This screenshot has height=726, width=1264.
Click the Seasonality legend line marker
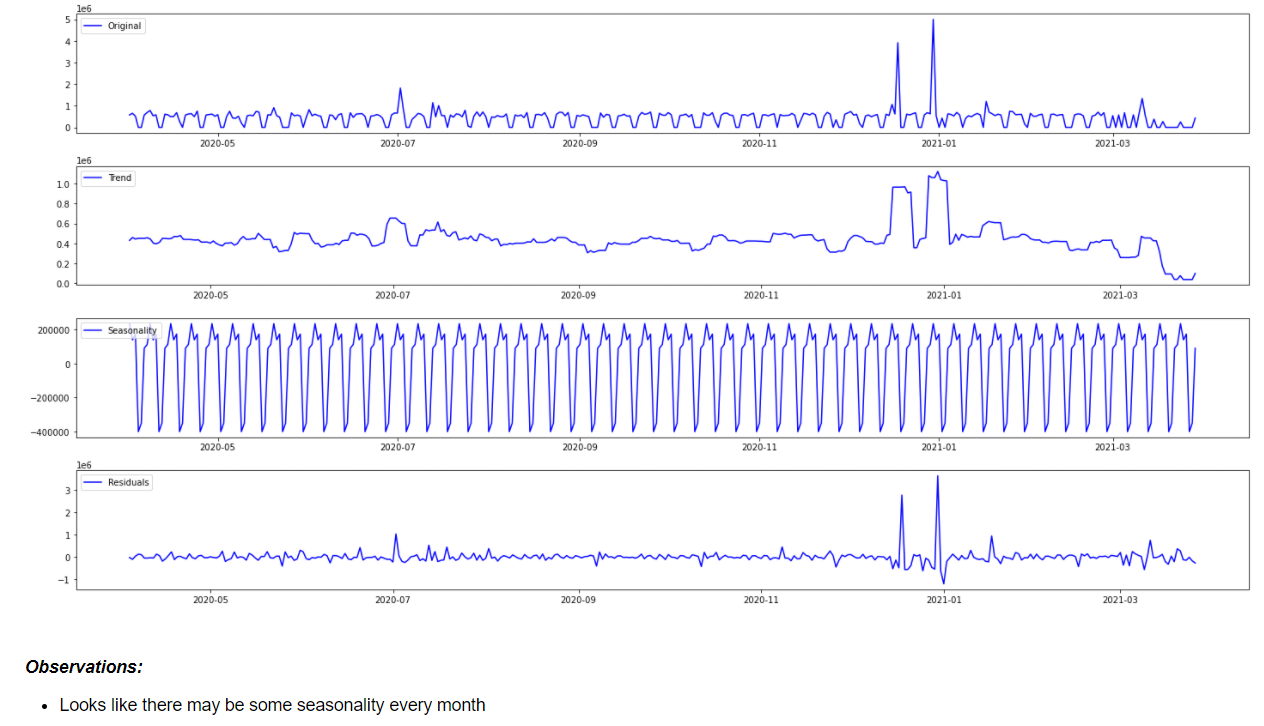coord(91,330)
